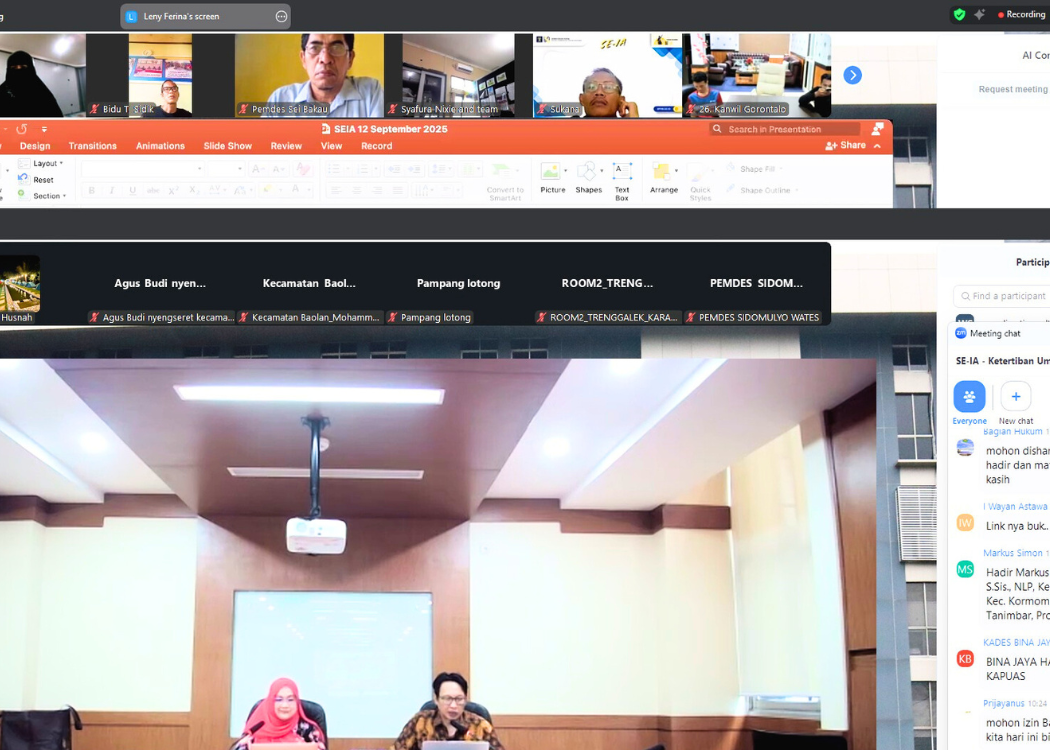Expand the Section dropdown
This screenshot has width=1050, height=750.
point(48,196)
